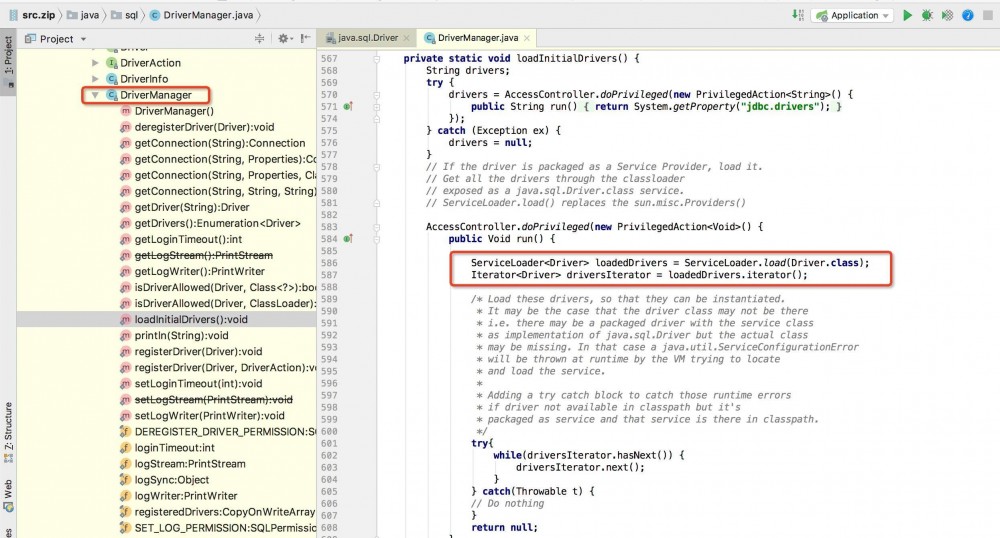Toggle the 1: Project tool window
Image resolution: width=1000 pixels, height=538 pixels.
coord(8,62)
